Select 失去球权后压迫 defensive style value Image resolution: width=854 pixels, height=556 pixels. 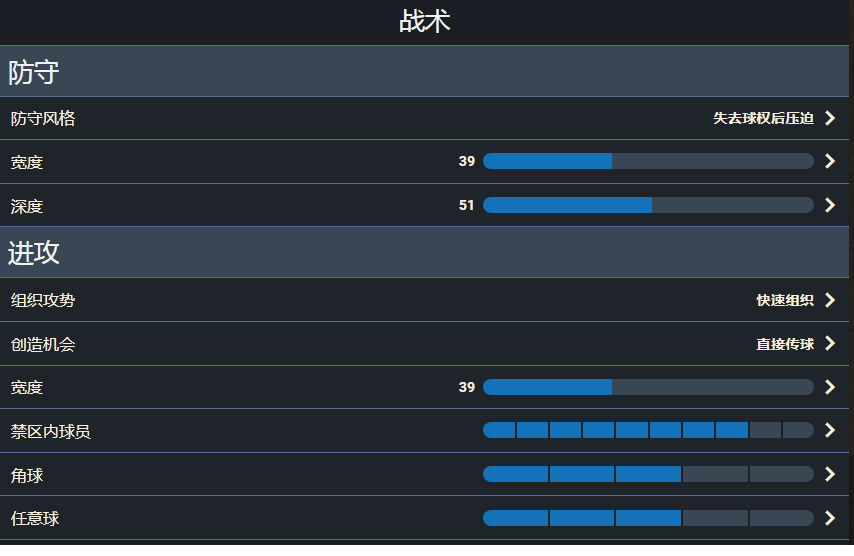coord(763,118)
